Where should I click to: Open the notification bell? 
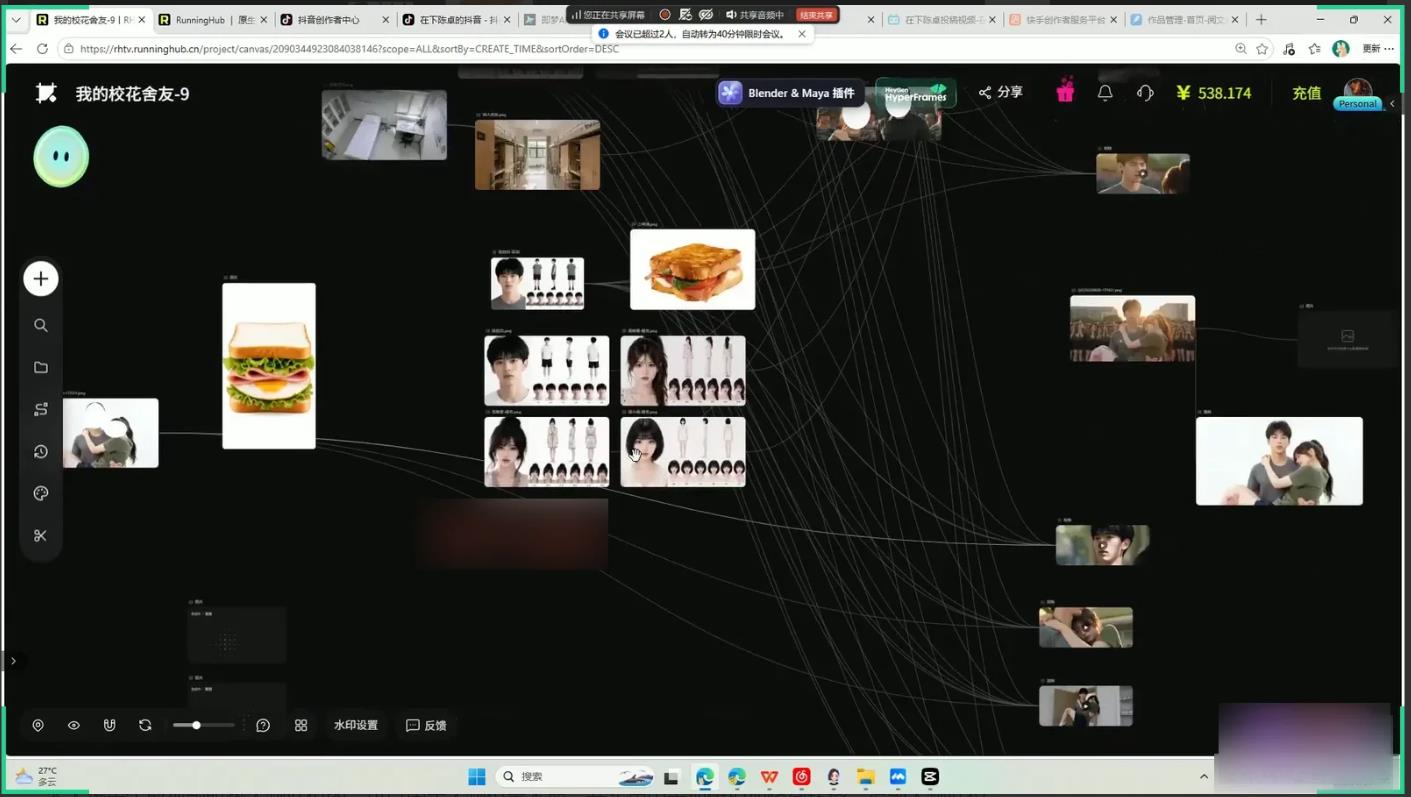(1105, 93)
